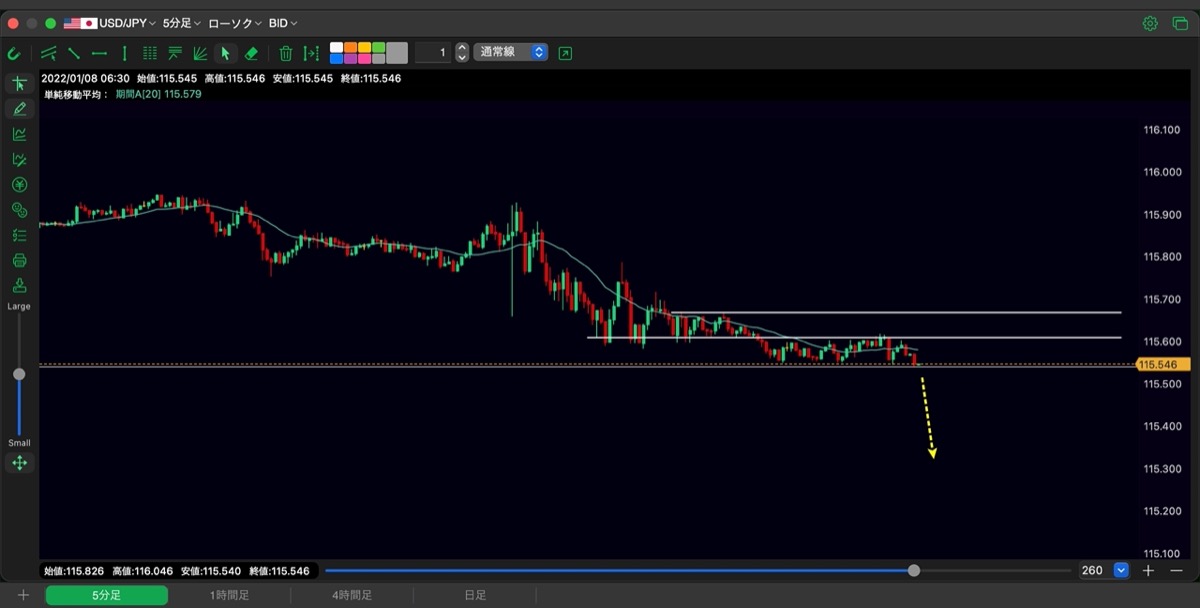Open the 通常線 line style dropdown

(512, 52)
